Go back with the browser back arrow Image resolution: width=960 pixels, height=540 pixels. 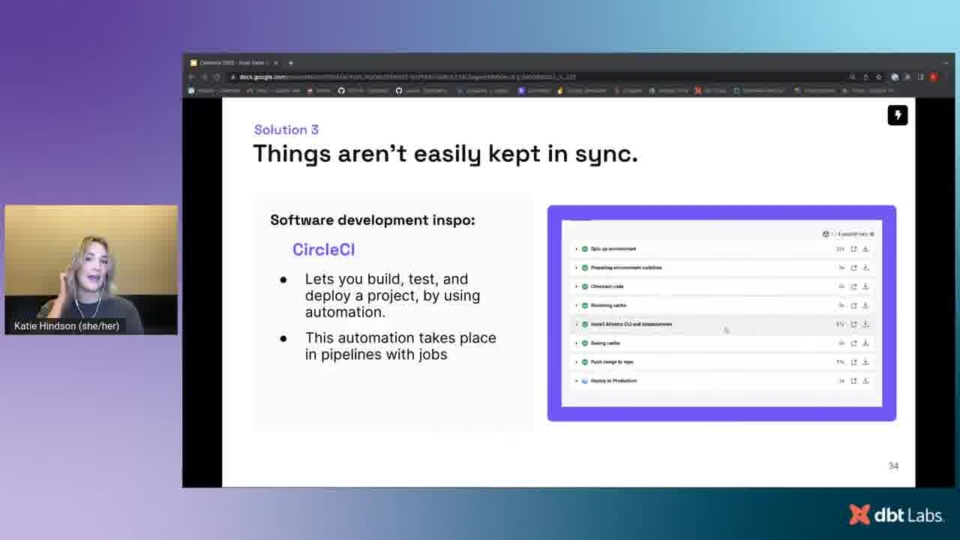[192, 77]
